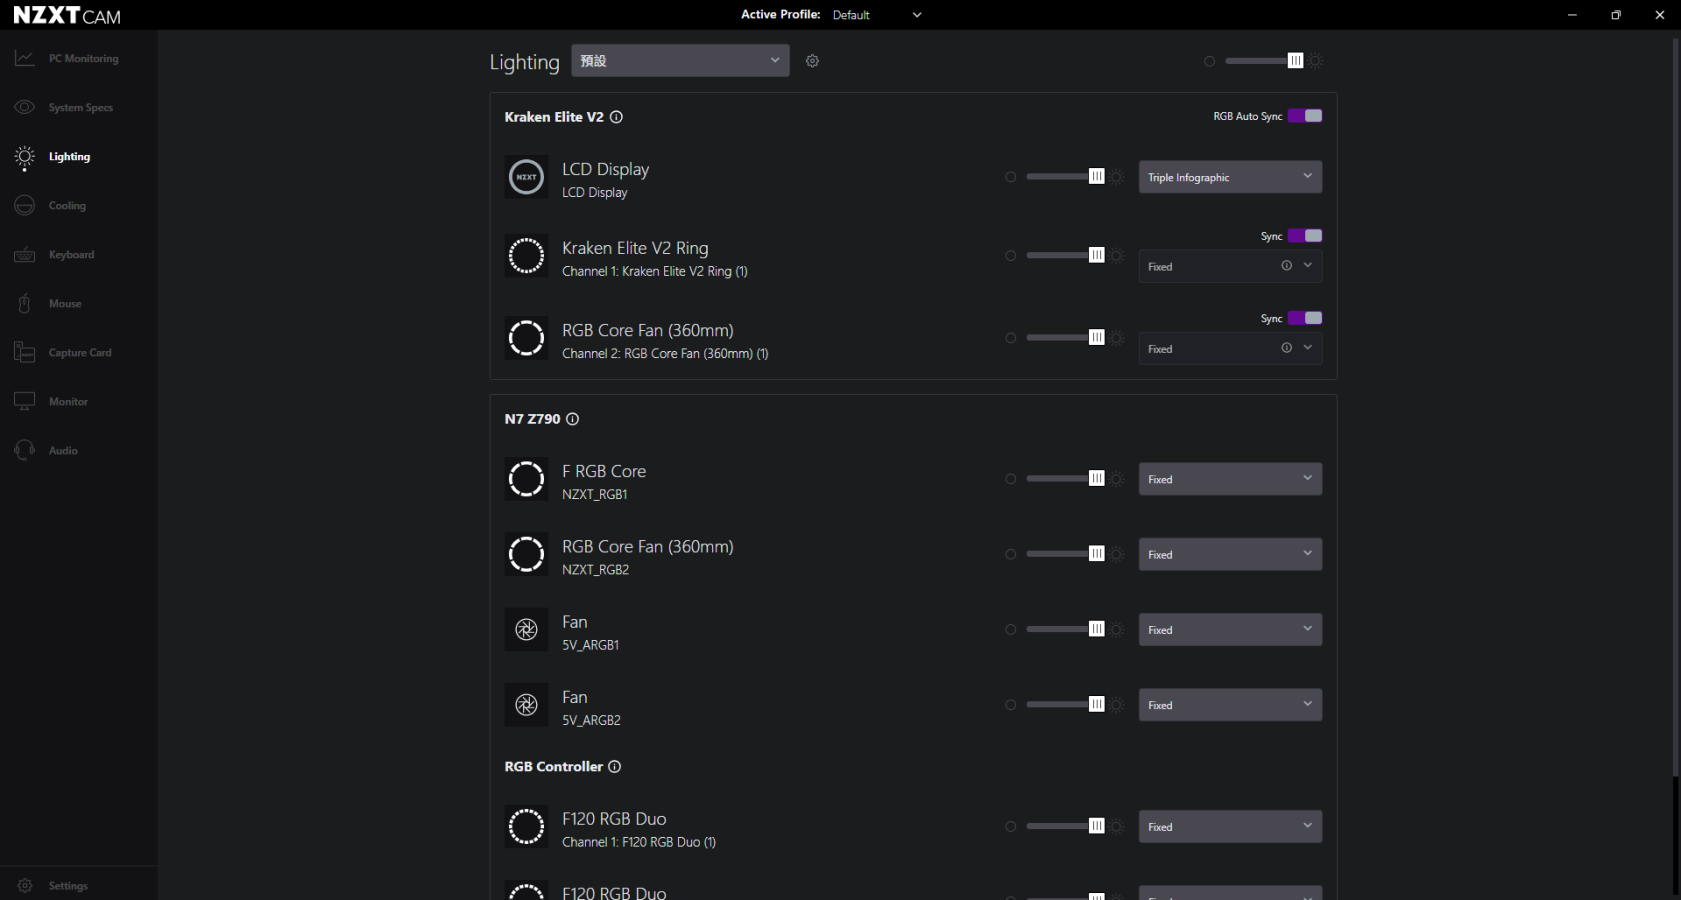Toggle Sync for Channel 2 RGB Core Fan

tap(1305, 318)
